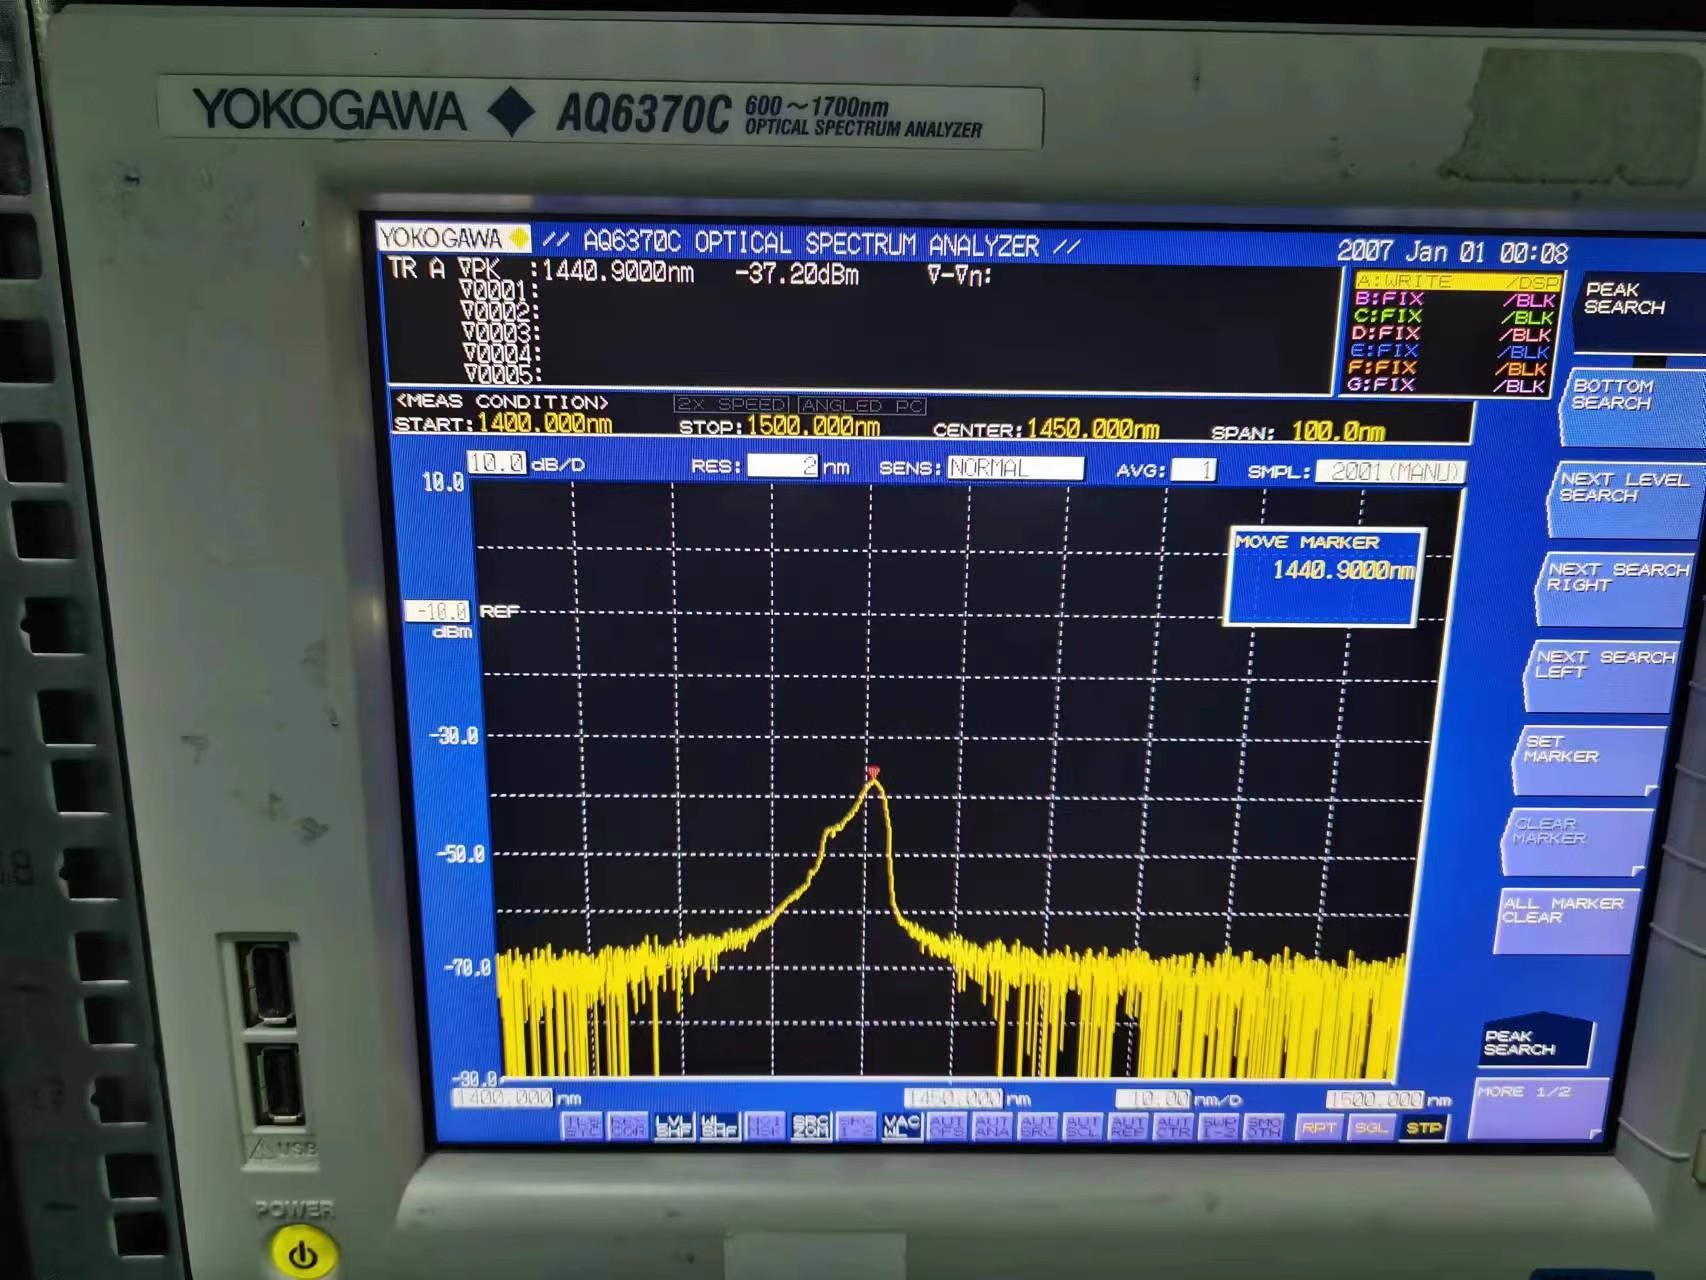Start single sweep with SGL icon
The width and height of the screenshot is (1706, 1280).
click(1371, 1127)
